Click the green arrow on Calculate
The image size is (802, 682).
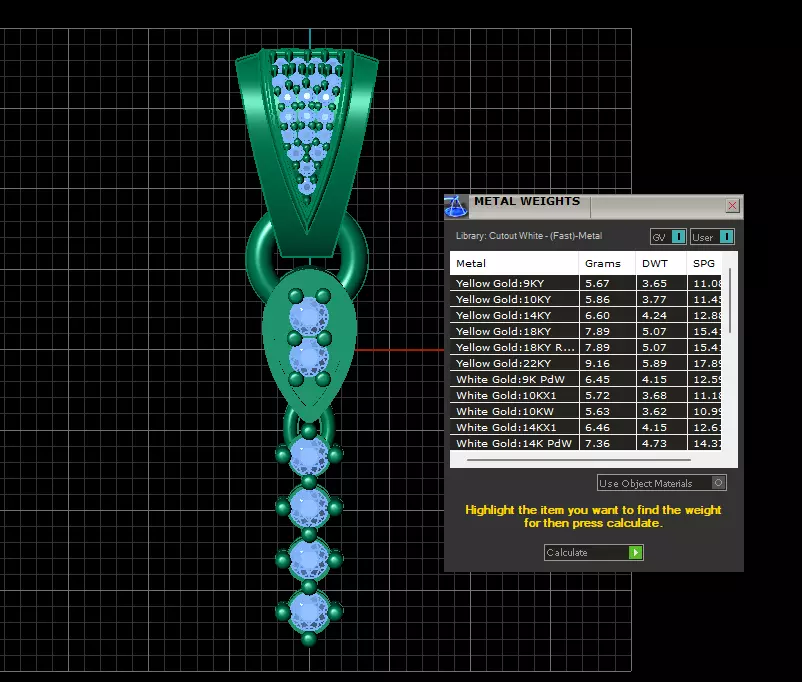[635, 553]
